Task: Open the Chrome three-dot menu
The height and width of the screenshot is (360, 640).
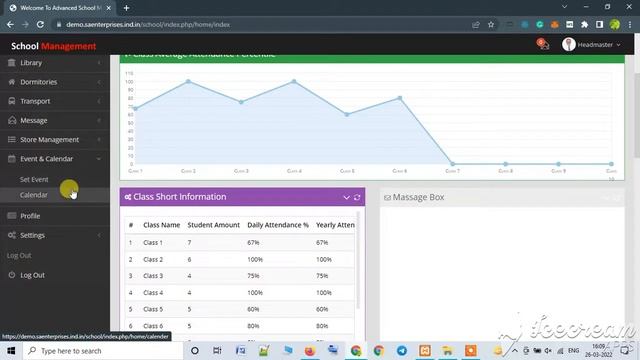Action: click(x=630, y=25)
